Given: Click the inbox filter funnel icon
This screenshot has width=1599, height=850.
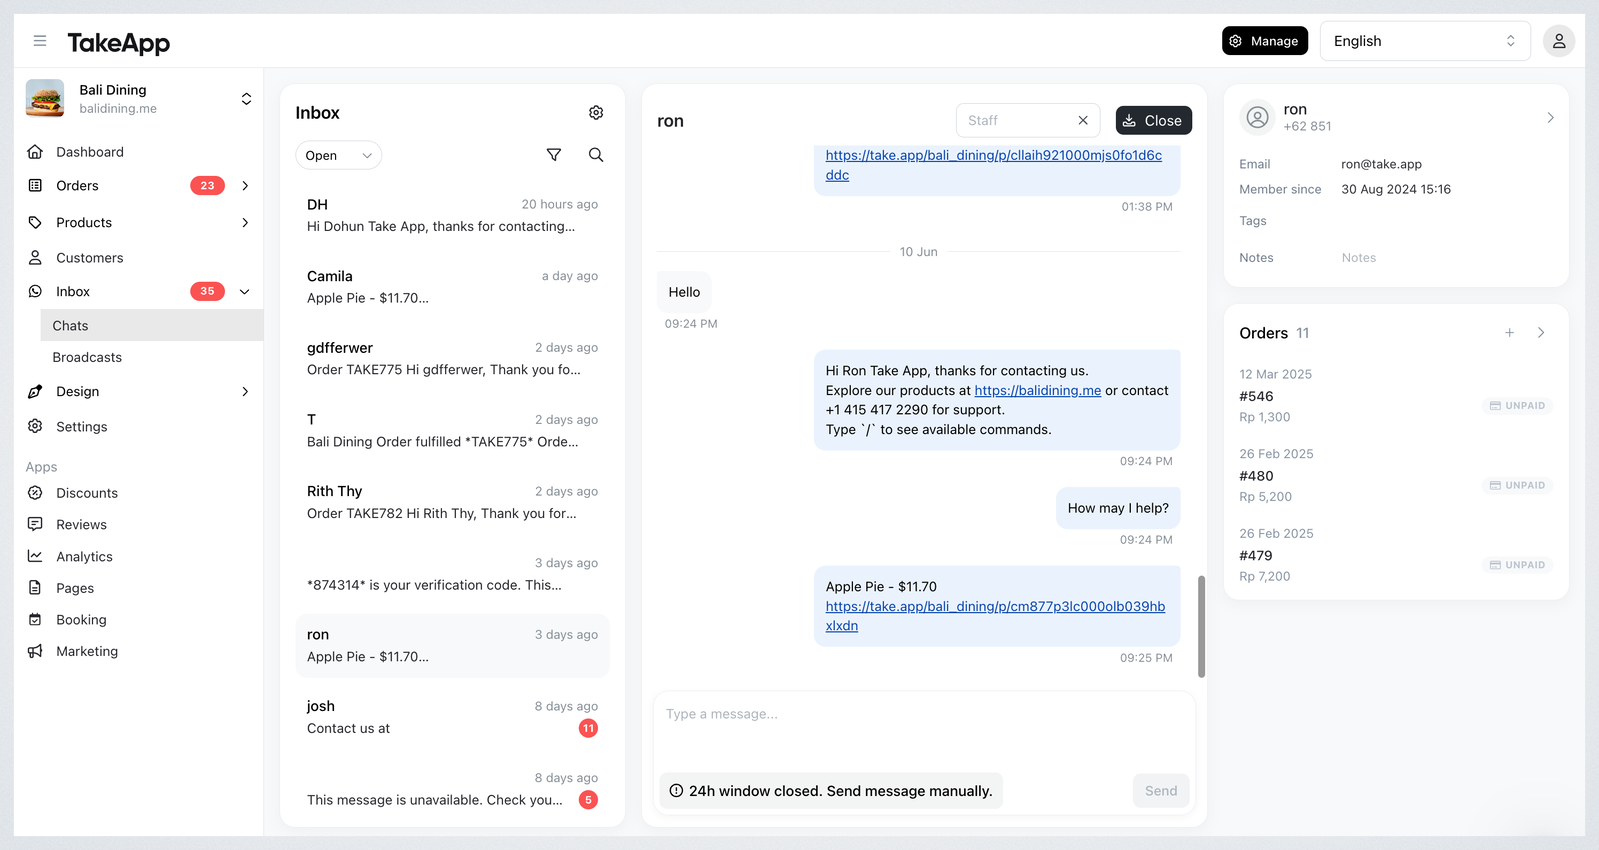Looking at the screenshot, I should [554, 155].
